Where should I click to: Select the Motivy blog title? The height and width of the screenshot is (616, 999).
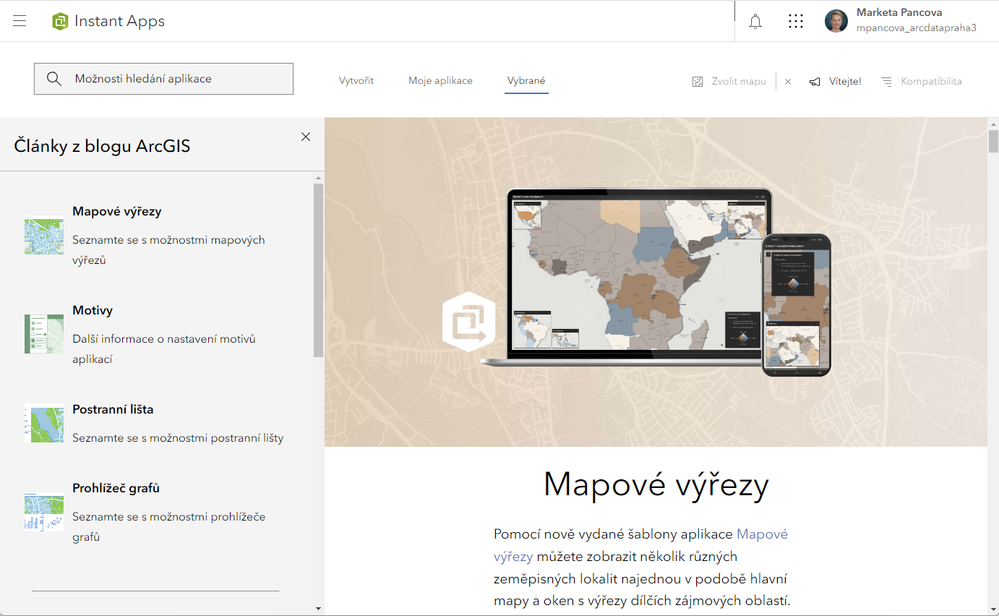click(92, 310)
